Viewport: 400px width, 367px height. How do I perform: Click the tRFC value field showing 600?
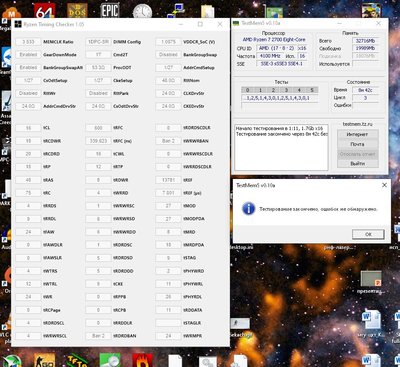pyautogui.click(x=98, y=128)
